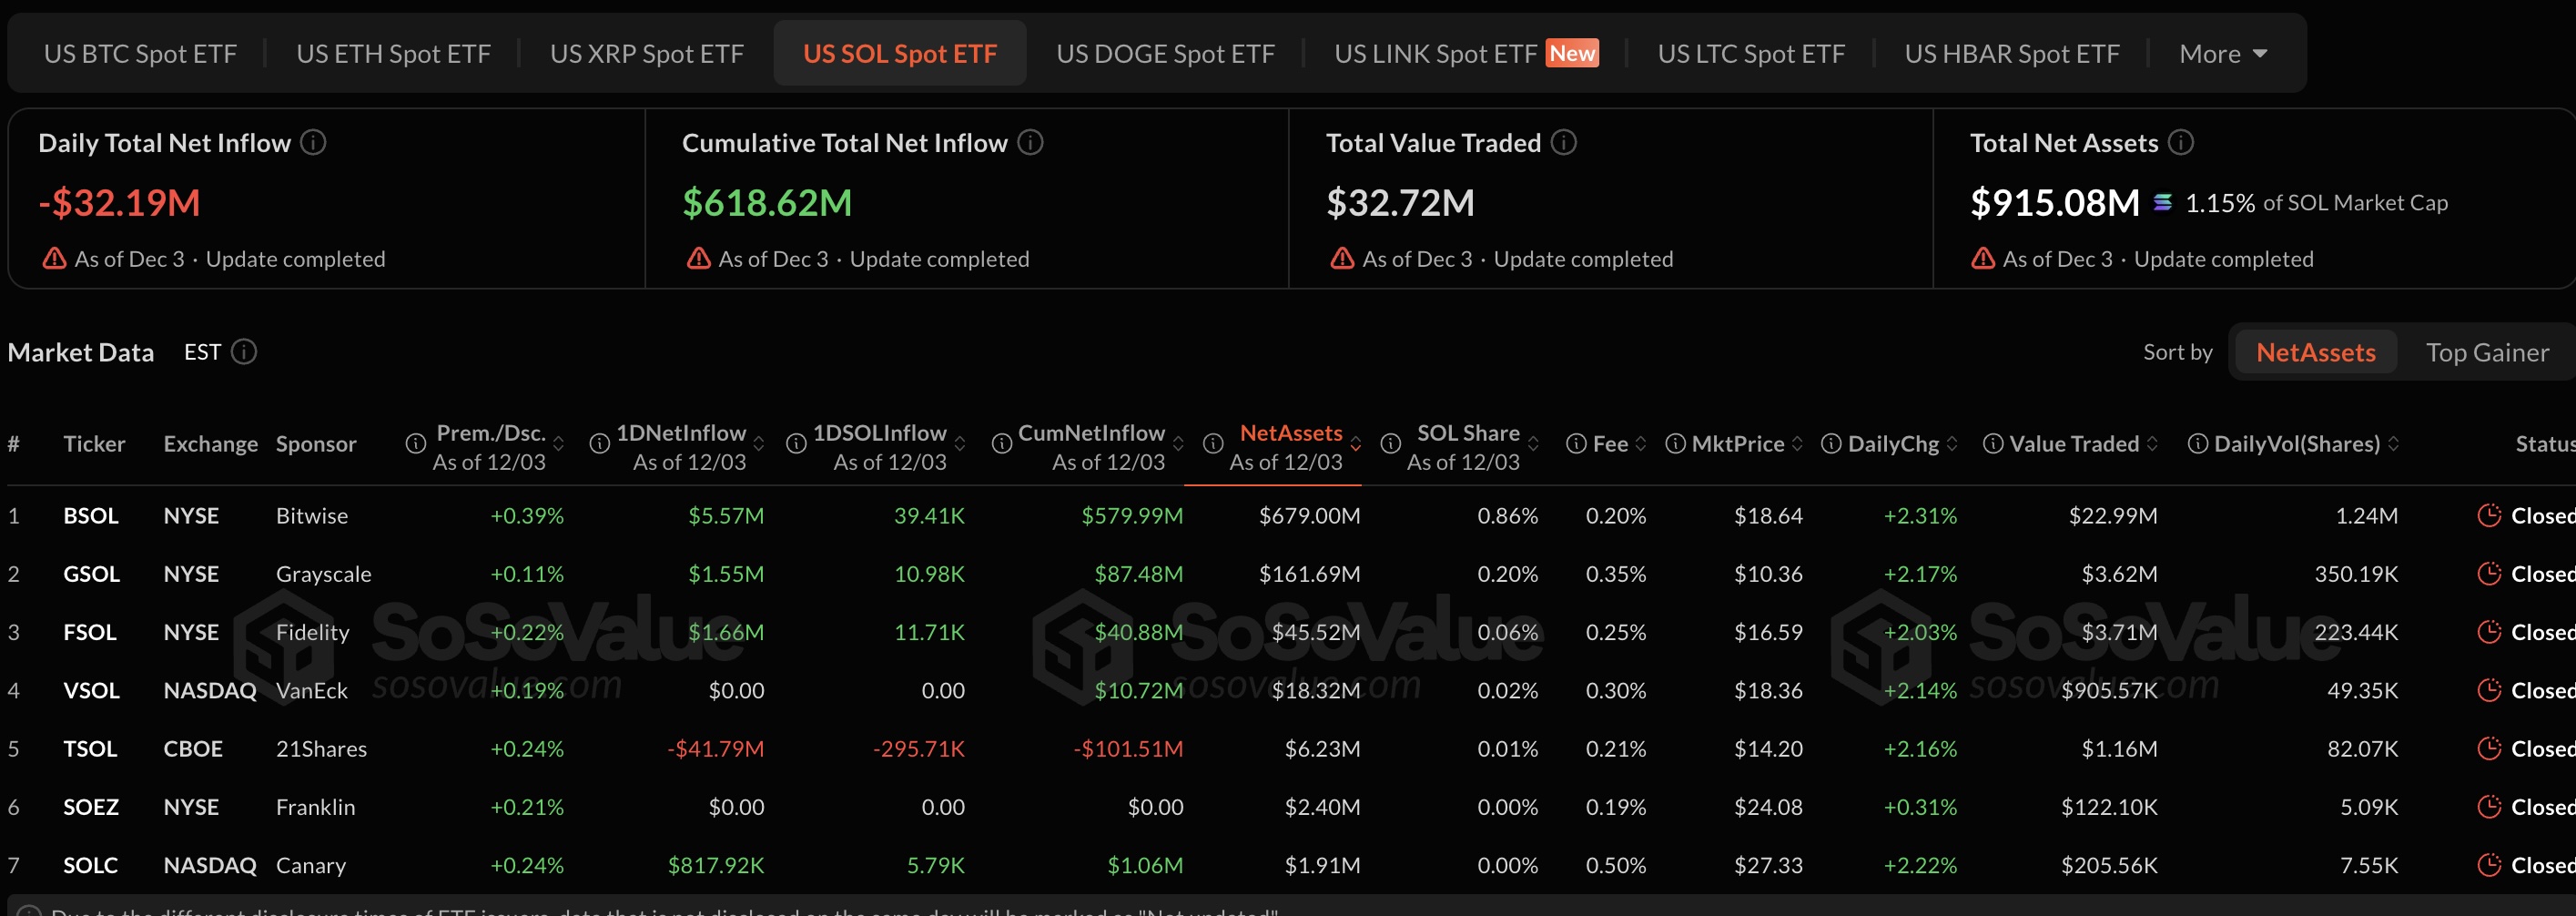This screenshot has height=916, width=2576.
Task: Switch to the US BTC Spot ETF tab
Action: pyautogui.click(x=140, y=54)
